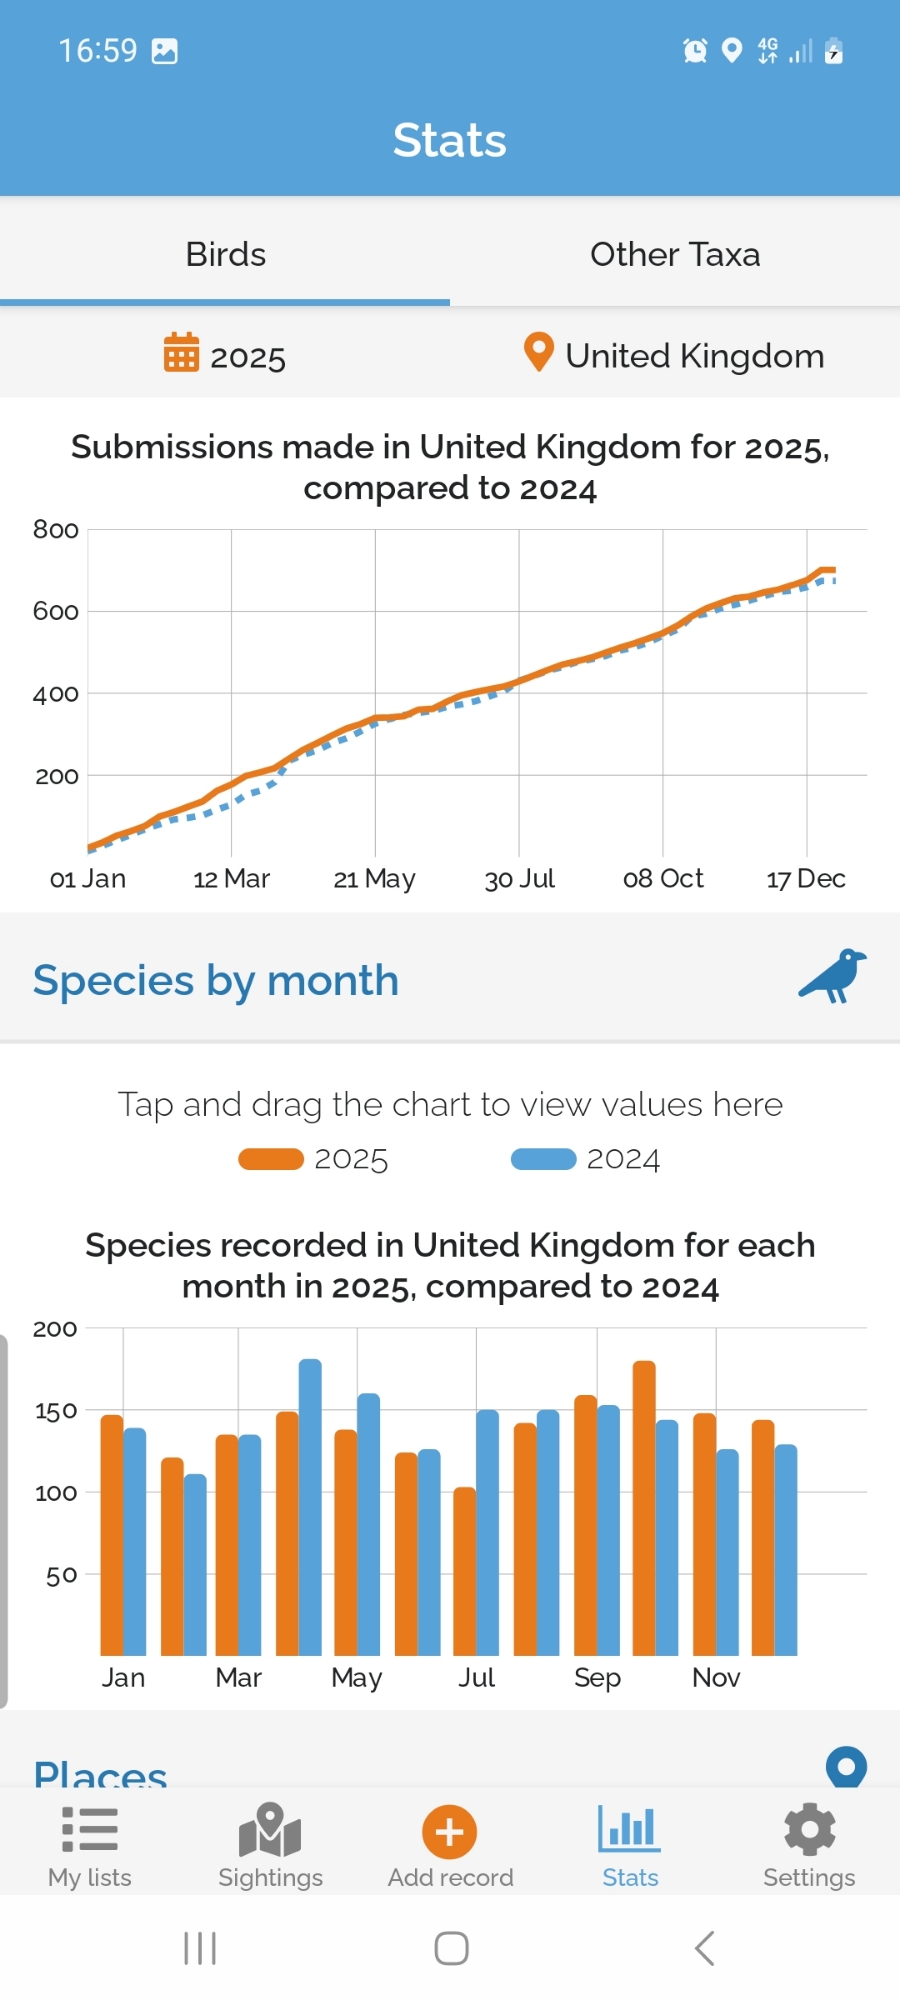The image size is (900, 2000).
Task: Switch to the Birds tab
Action: [225, 254]
